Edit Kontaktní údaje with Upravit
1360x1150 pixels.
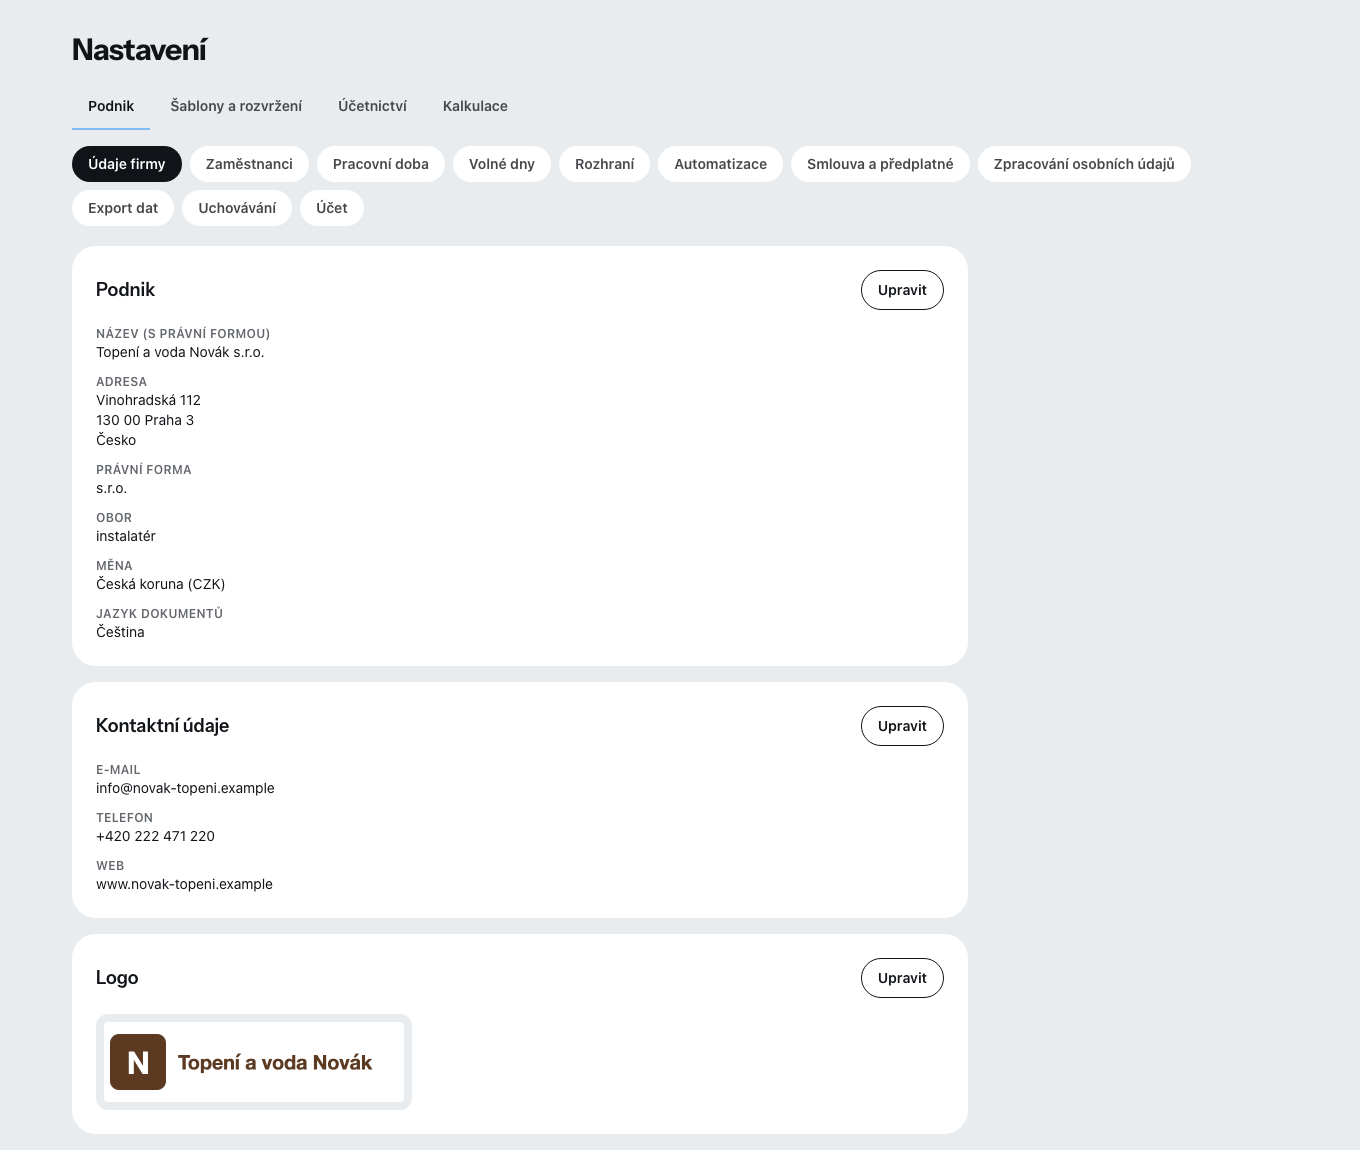point(902,726)
